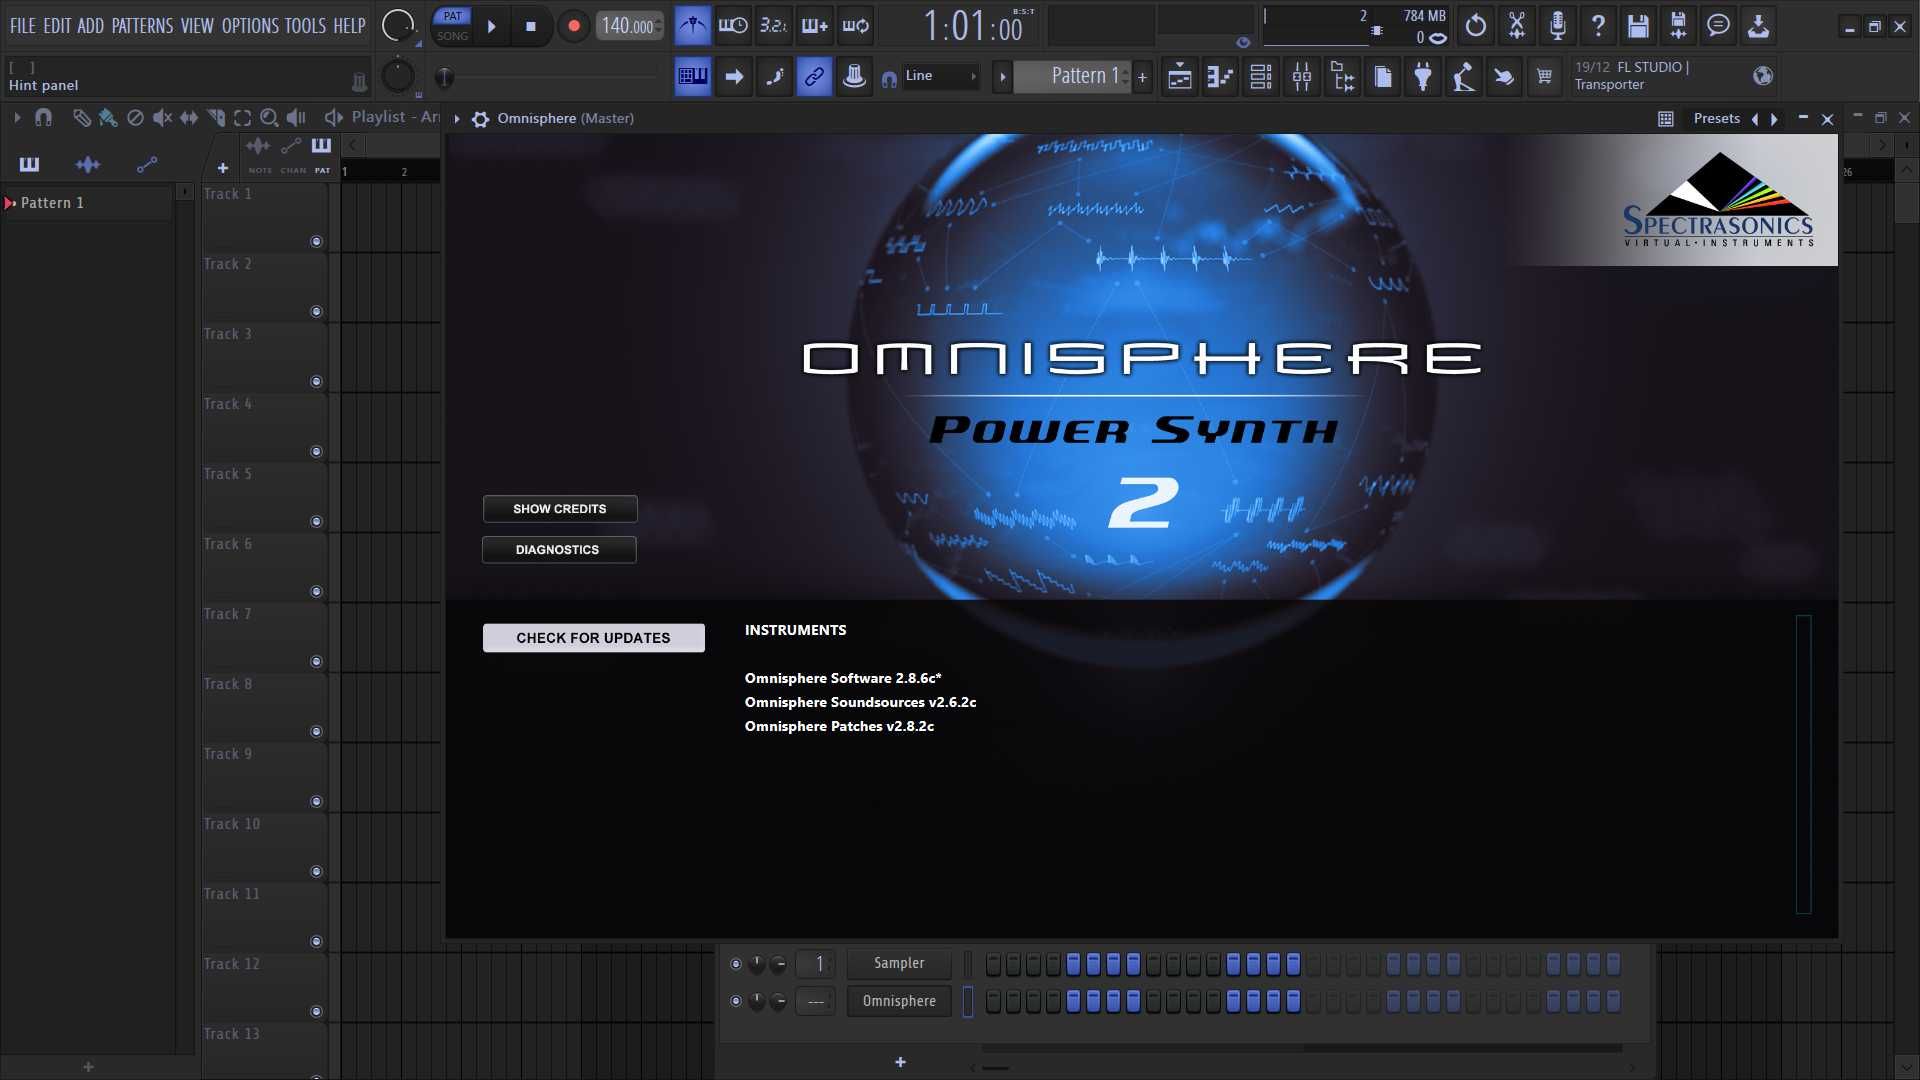Screen dimensions: 1920x1080
Task: Select the Omnisphere channel button
Action: coord(899,1001)
